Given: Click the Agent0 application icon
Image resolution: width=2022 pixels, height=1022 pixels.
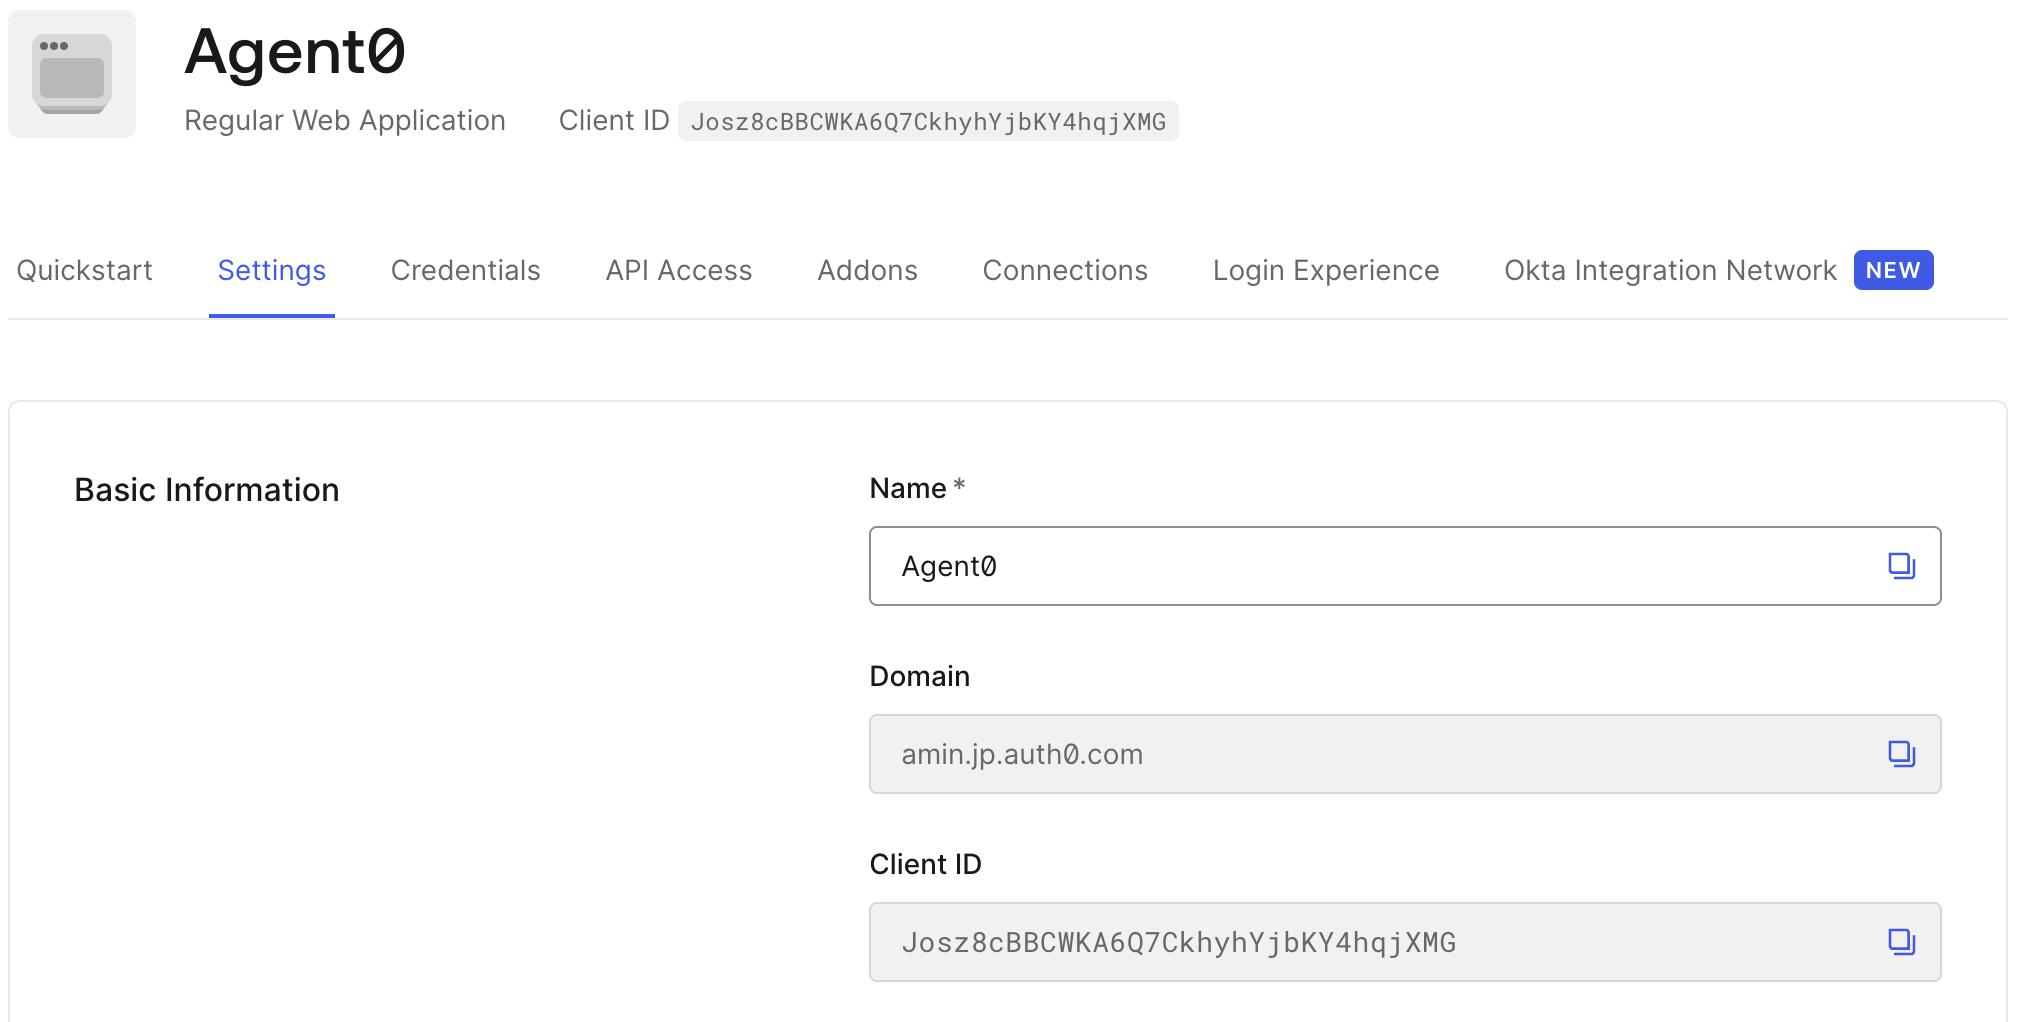Looking at the screenshot, I should pyautogui.click(x=72, y=74).
